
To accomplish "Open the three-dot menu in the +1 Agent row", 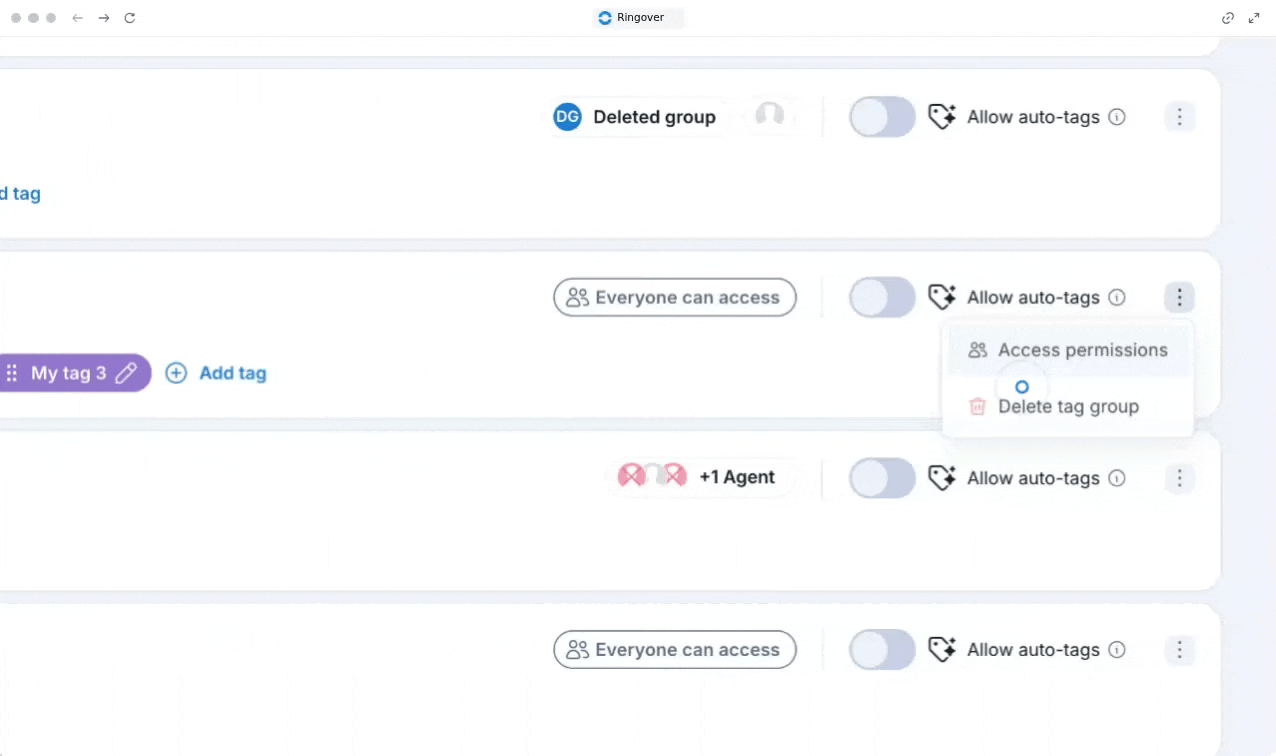I will point(1179,478).
